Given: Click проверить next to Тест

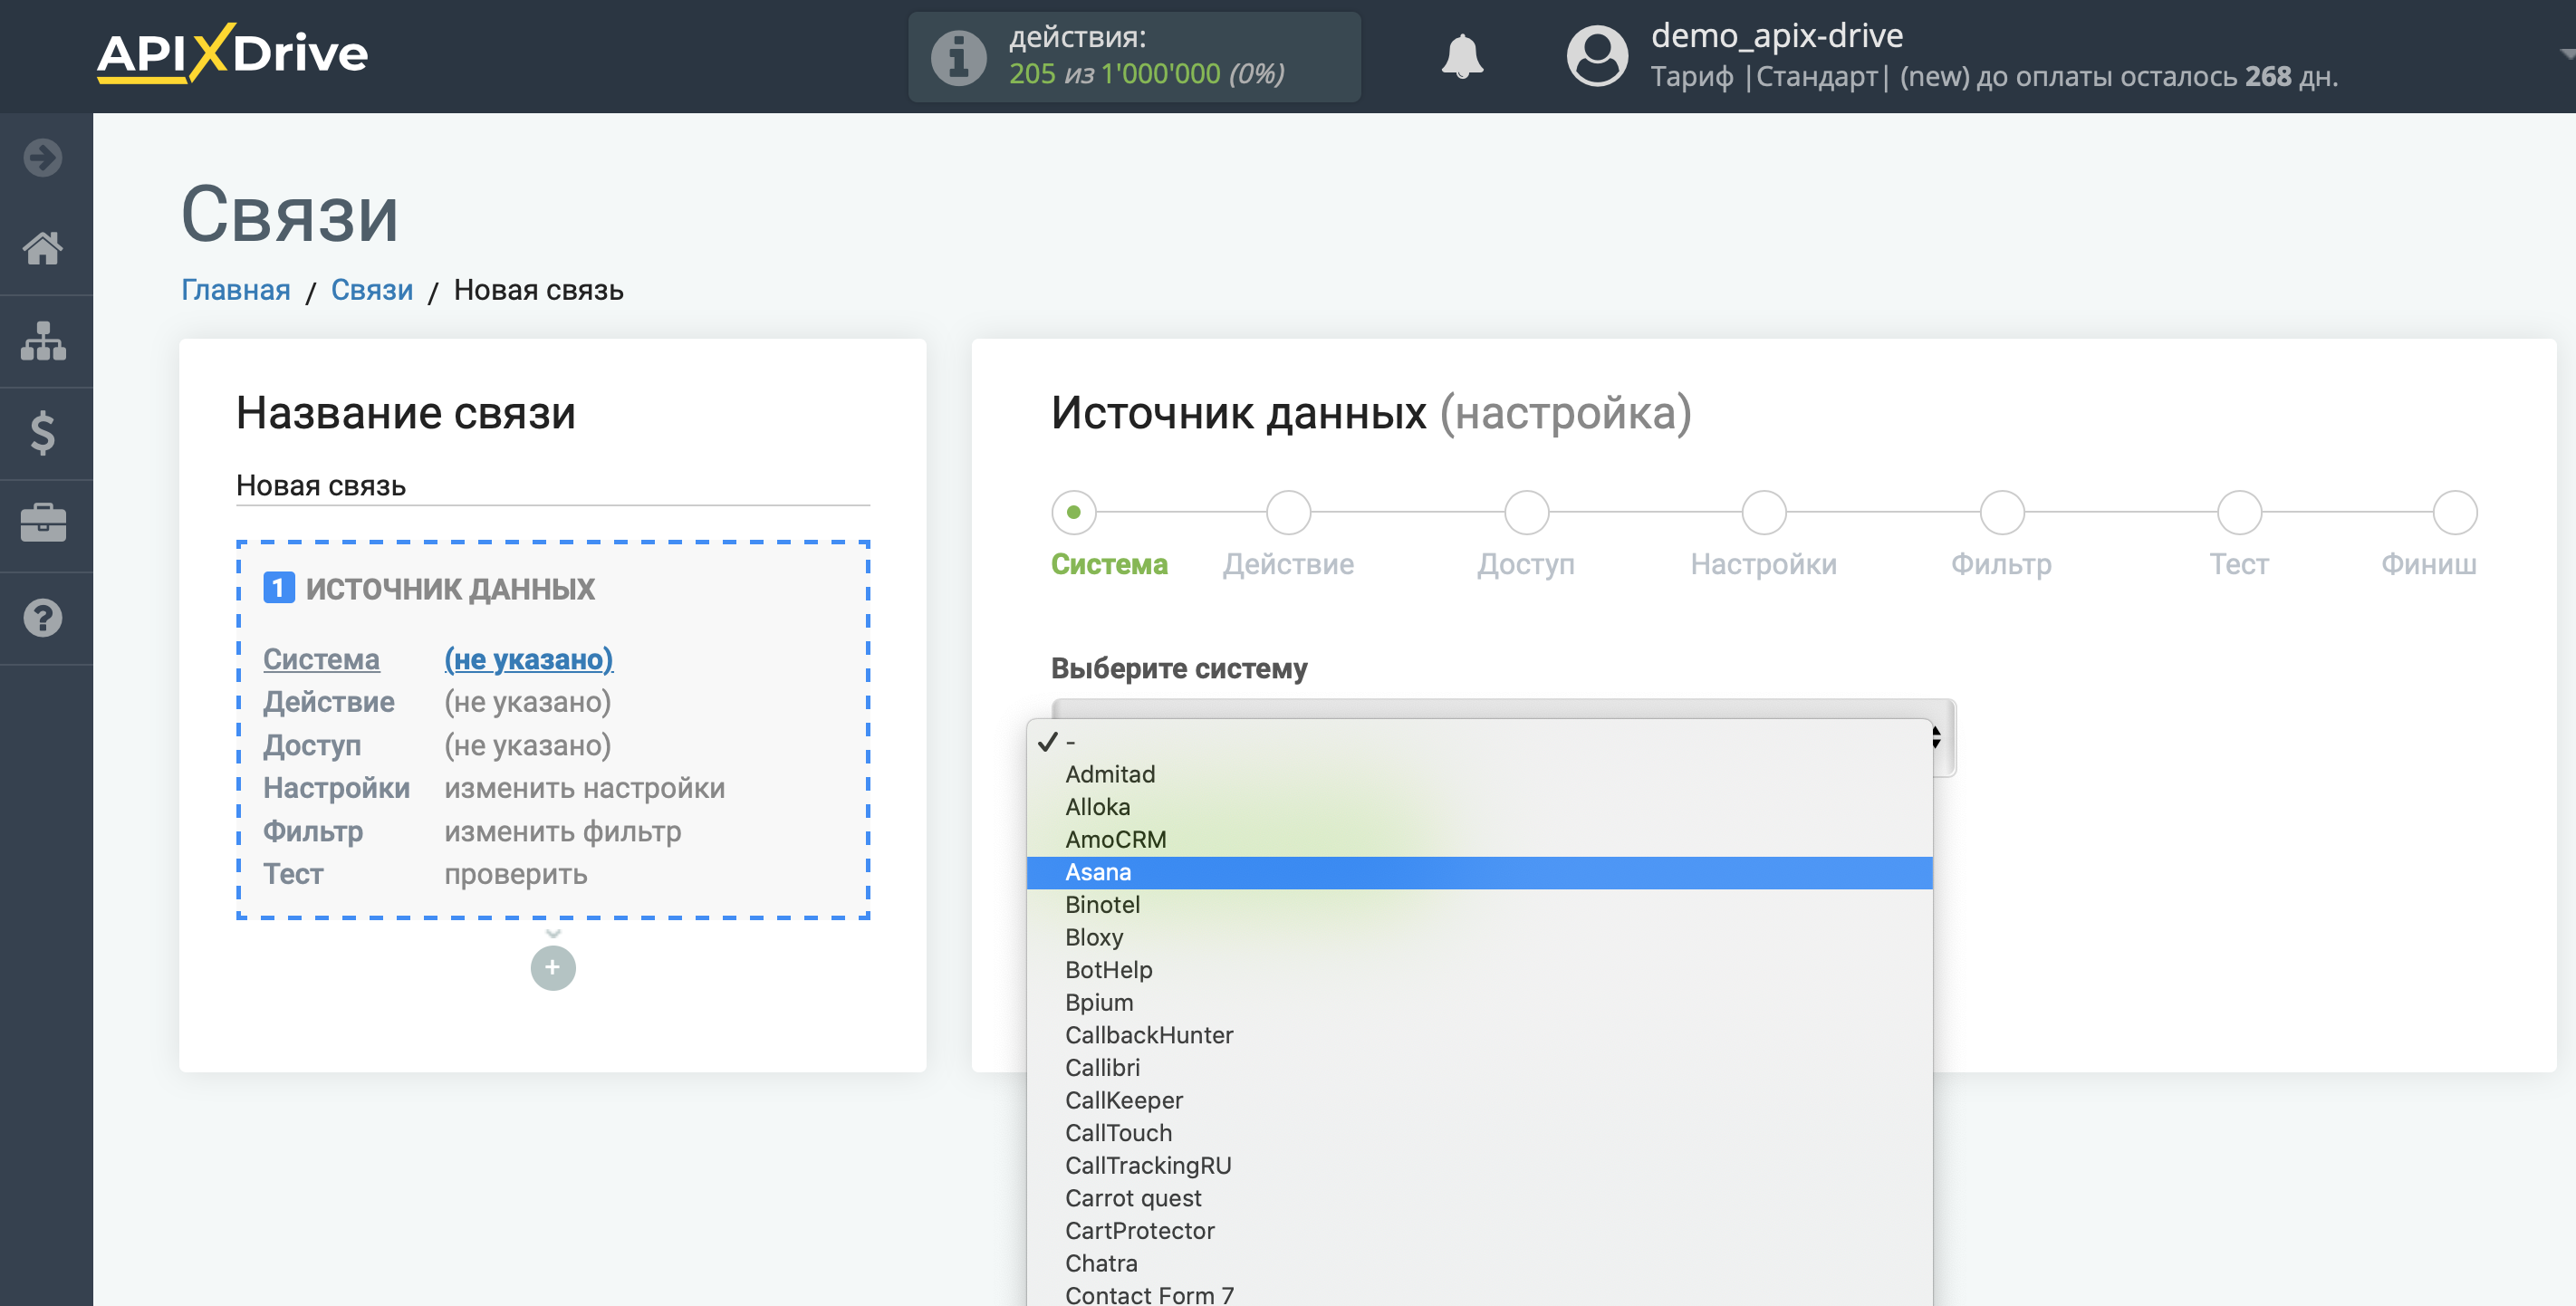Looking at the screenshot, I should tap(515, 874).
